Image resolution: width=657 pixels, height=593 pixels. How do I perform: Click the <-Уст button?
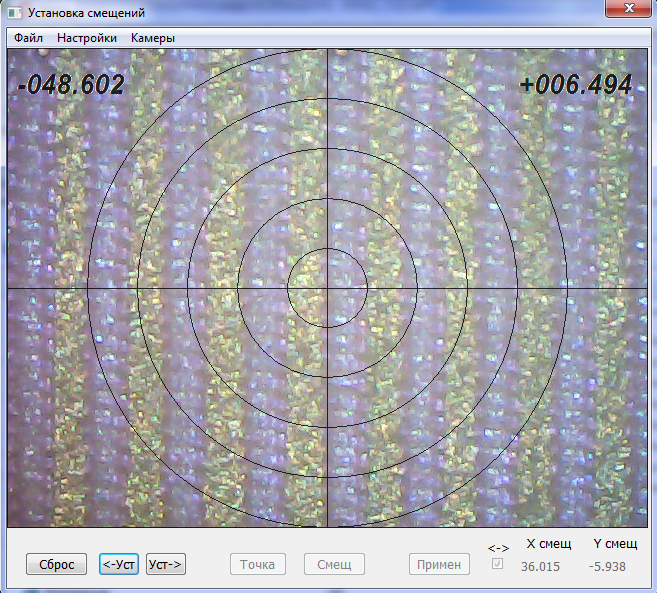[119, 564]
